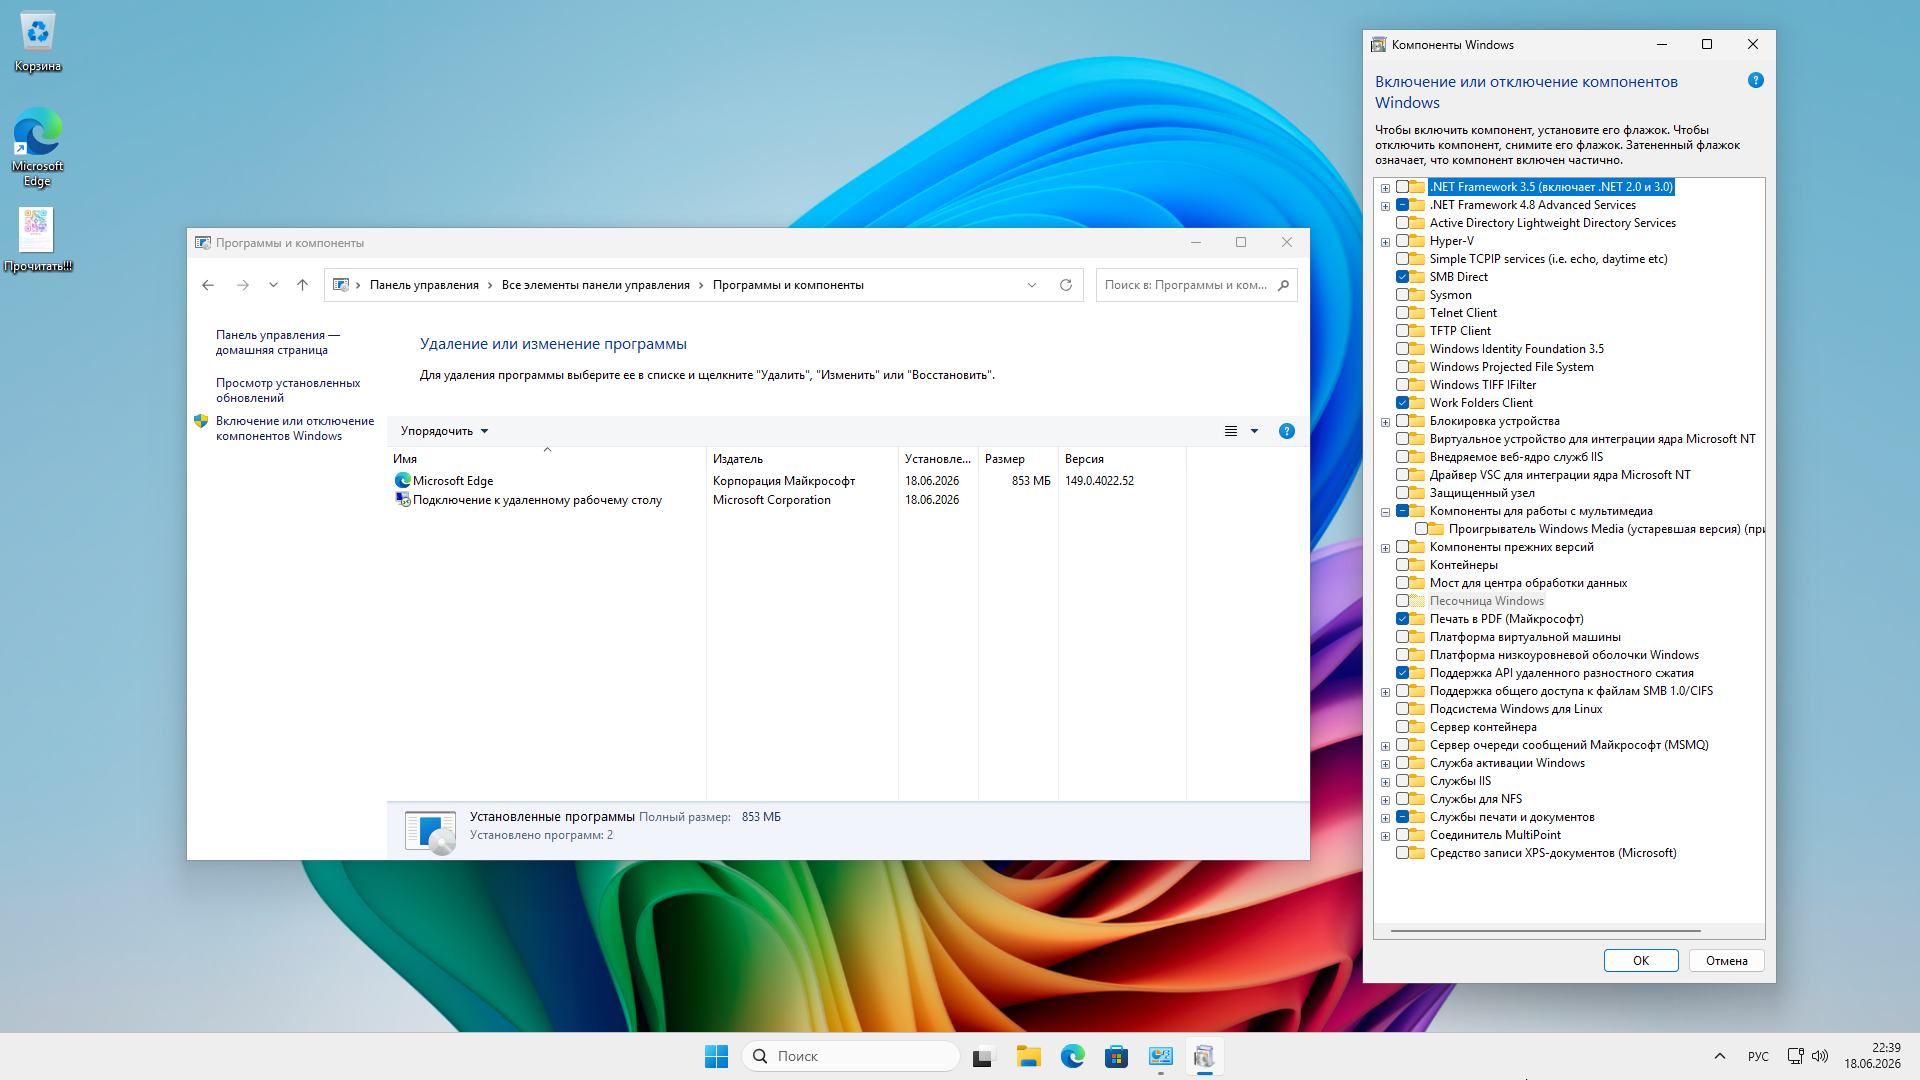Uncheck SMB Direct feature

(x=1402, y=277)
